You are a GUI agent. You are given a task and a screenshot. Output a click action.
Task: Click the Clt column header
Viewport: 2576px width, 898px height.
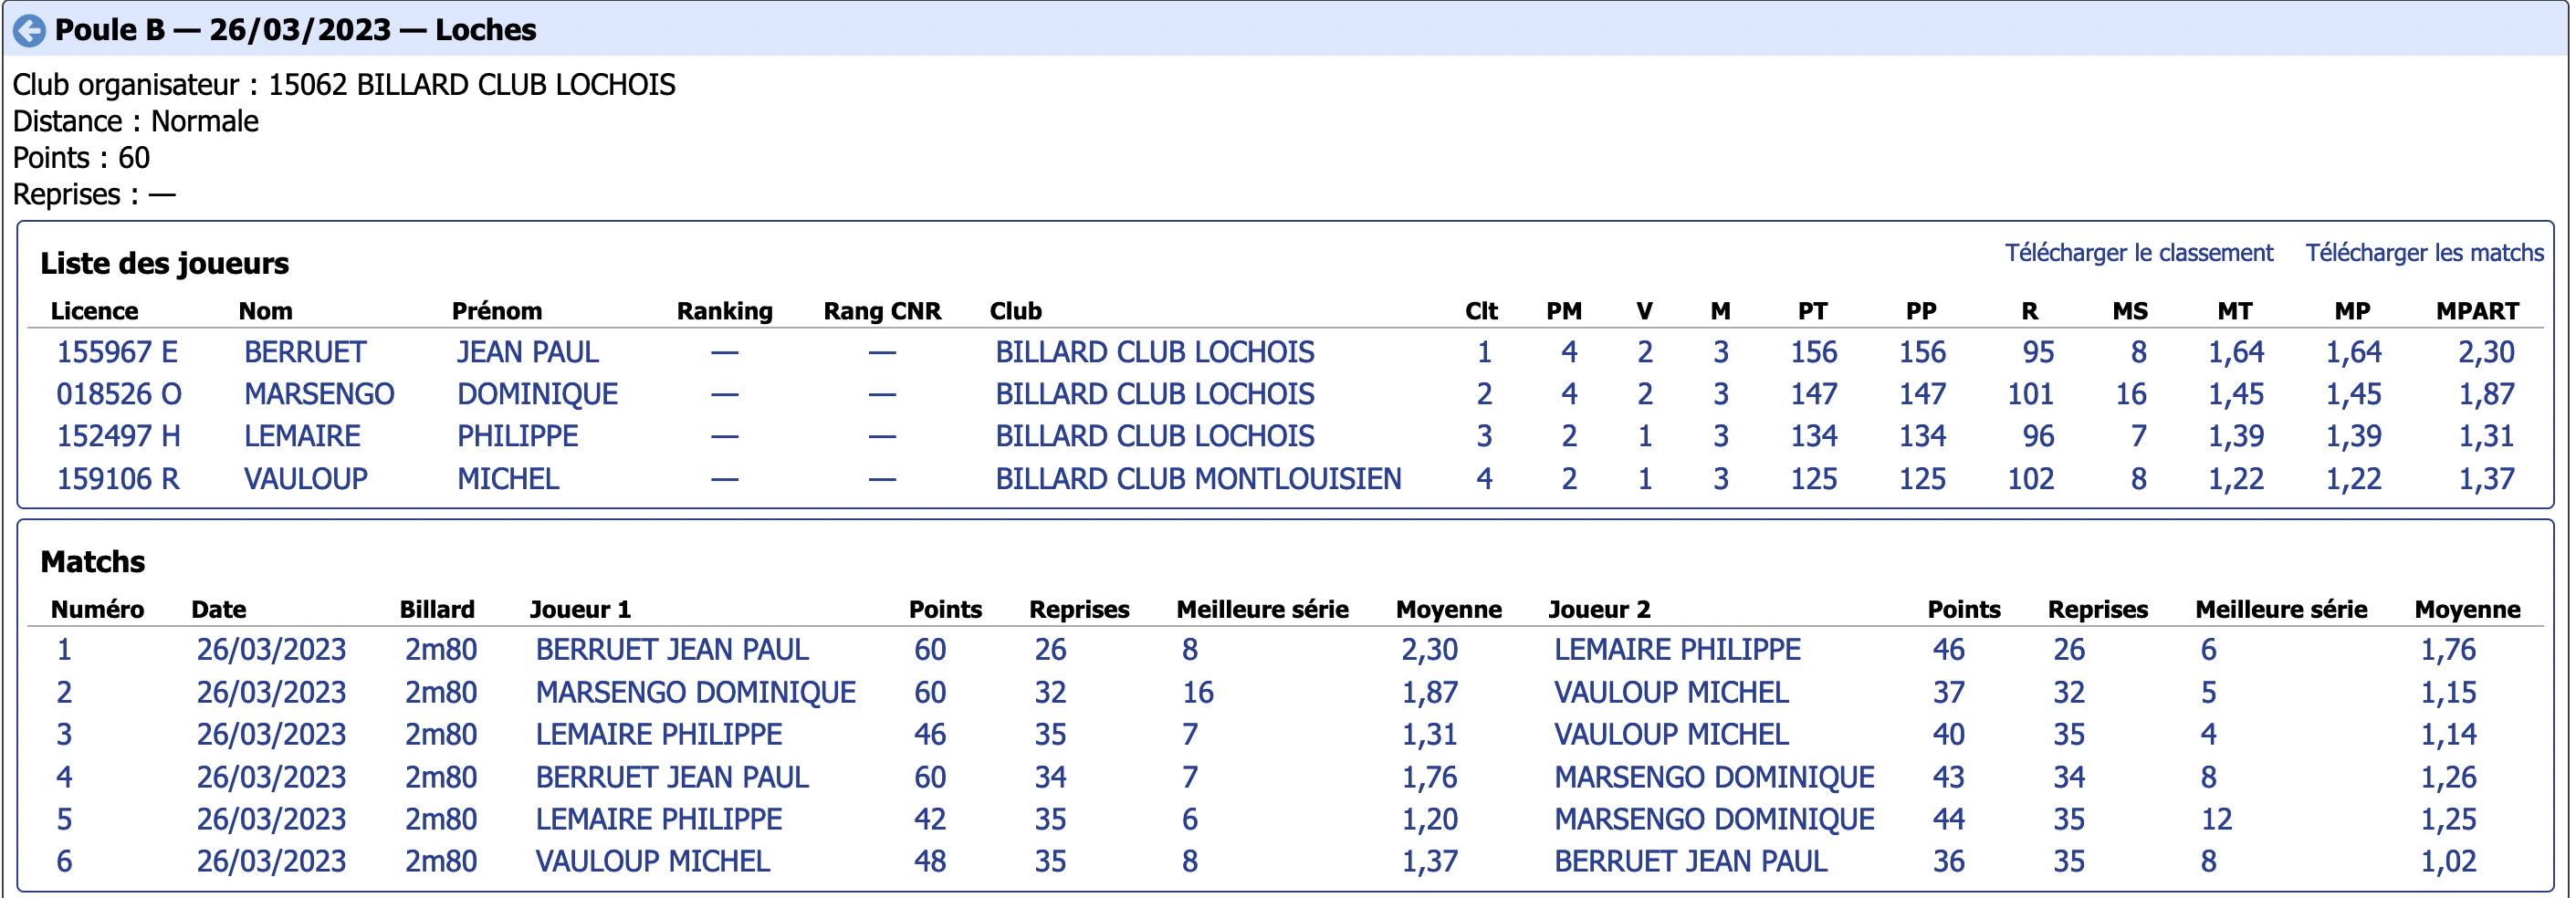[1481, 311]
